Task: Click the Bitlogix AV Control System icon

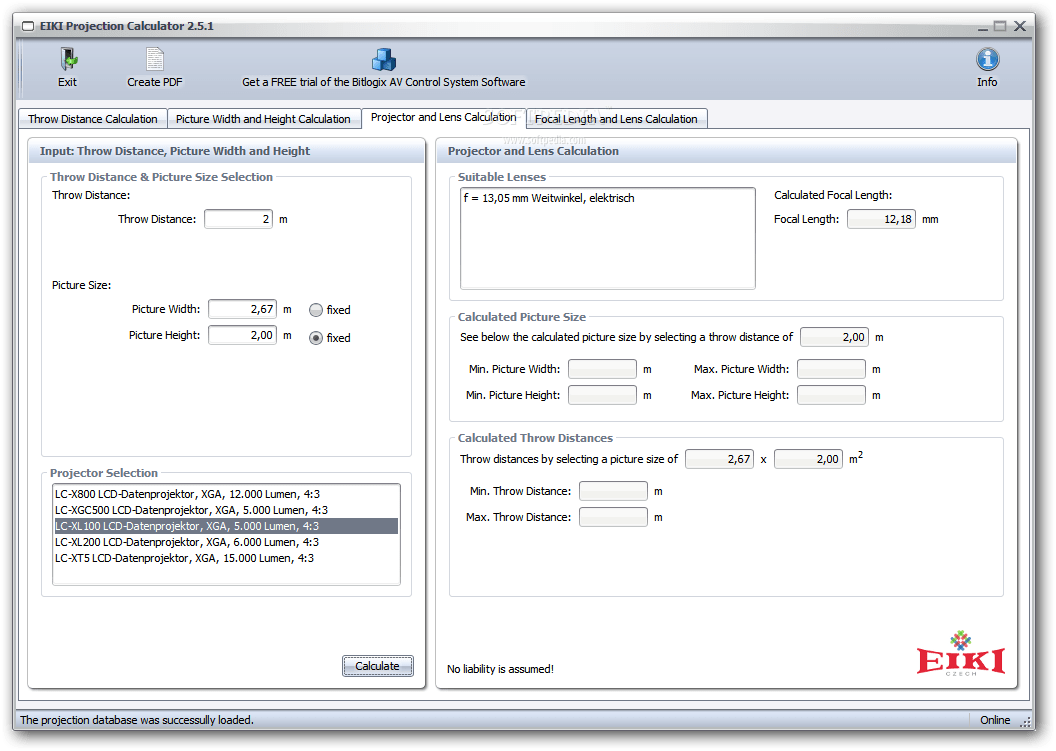Action: tap(384, 57)
